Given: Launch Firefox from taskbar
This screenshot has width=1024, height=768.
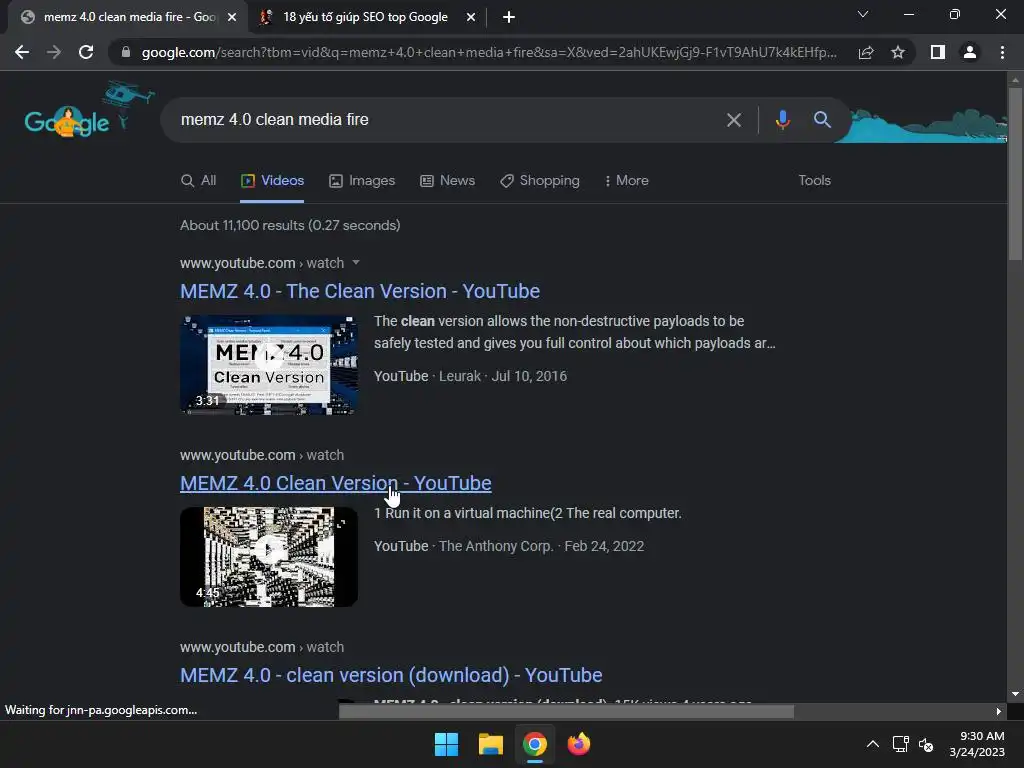Looking at the screenshot, I should click(579, 744).
